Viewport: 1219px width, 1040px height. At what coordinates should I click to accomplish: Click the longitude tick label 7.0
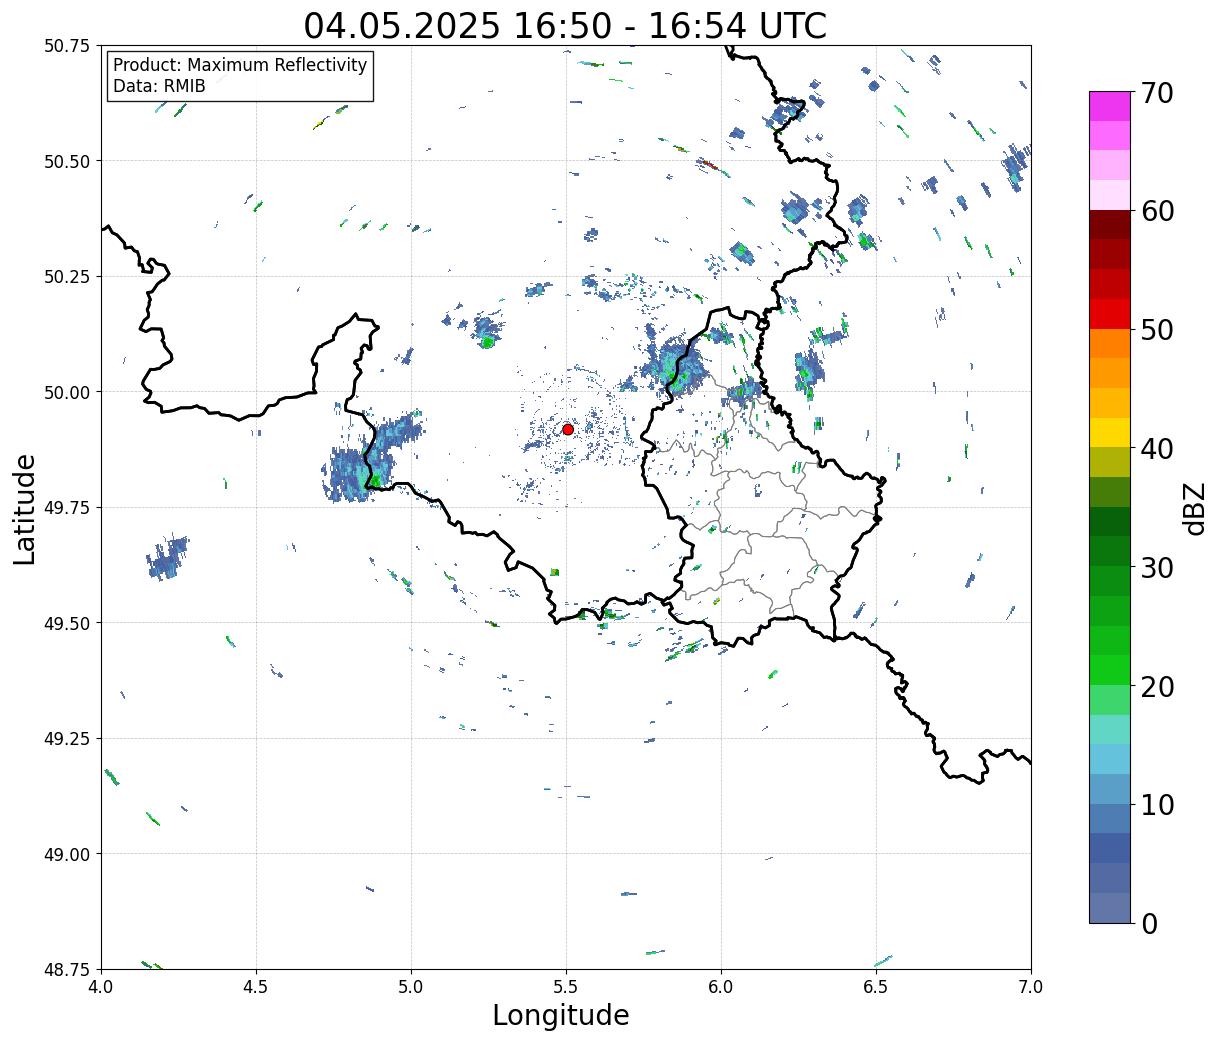click(x=1031, y=987)
